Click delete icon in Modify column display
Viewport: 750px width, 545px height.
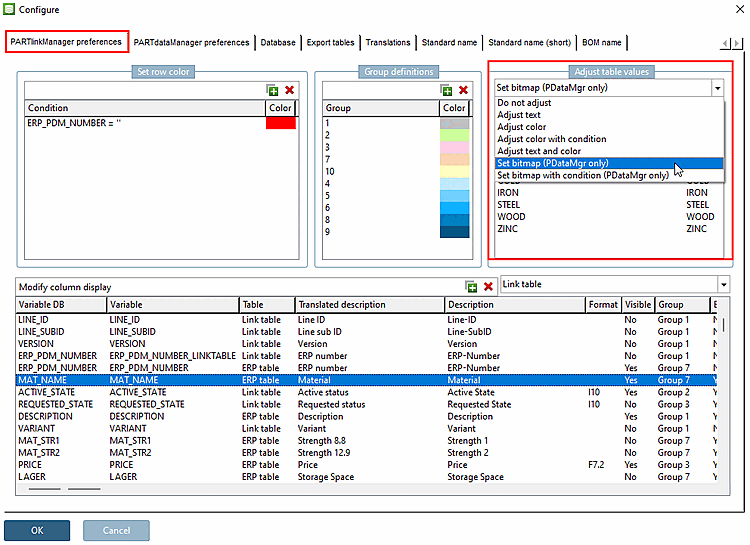tap(488, 287)
